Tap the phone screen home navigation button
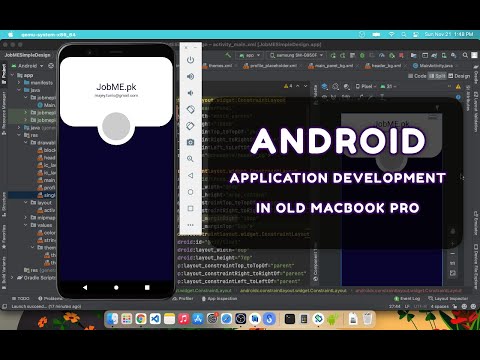480x360 pixels. (x=116, y=287)
